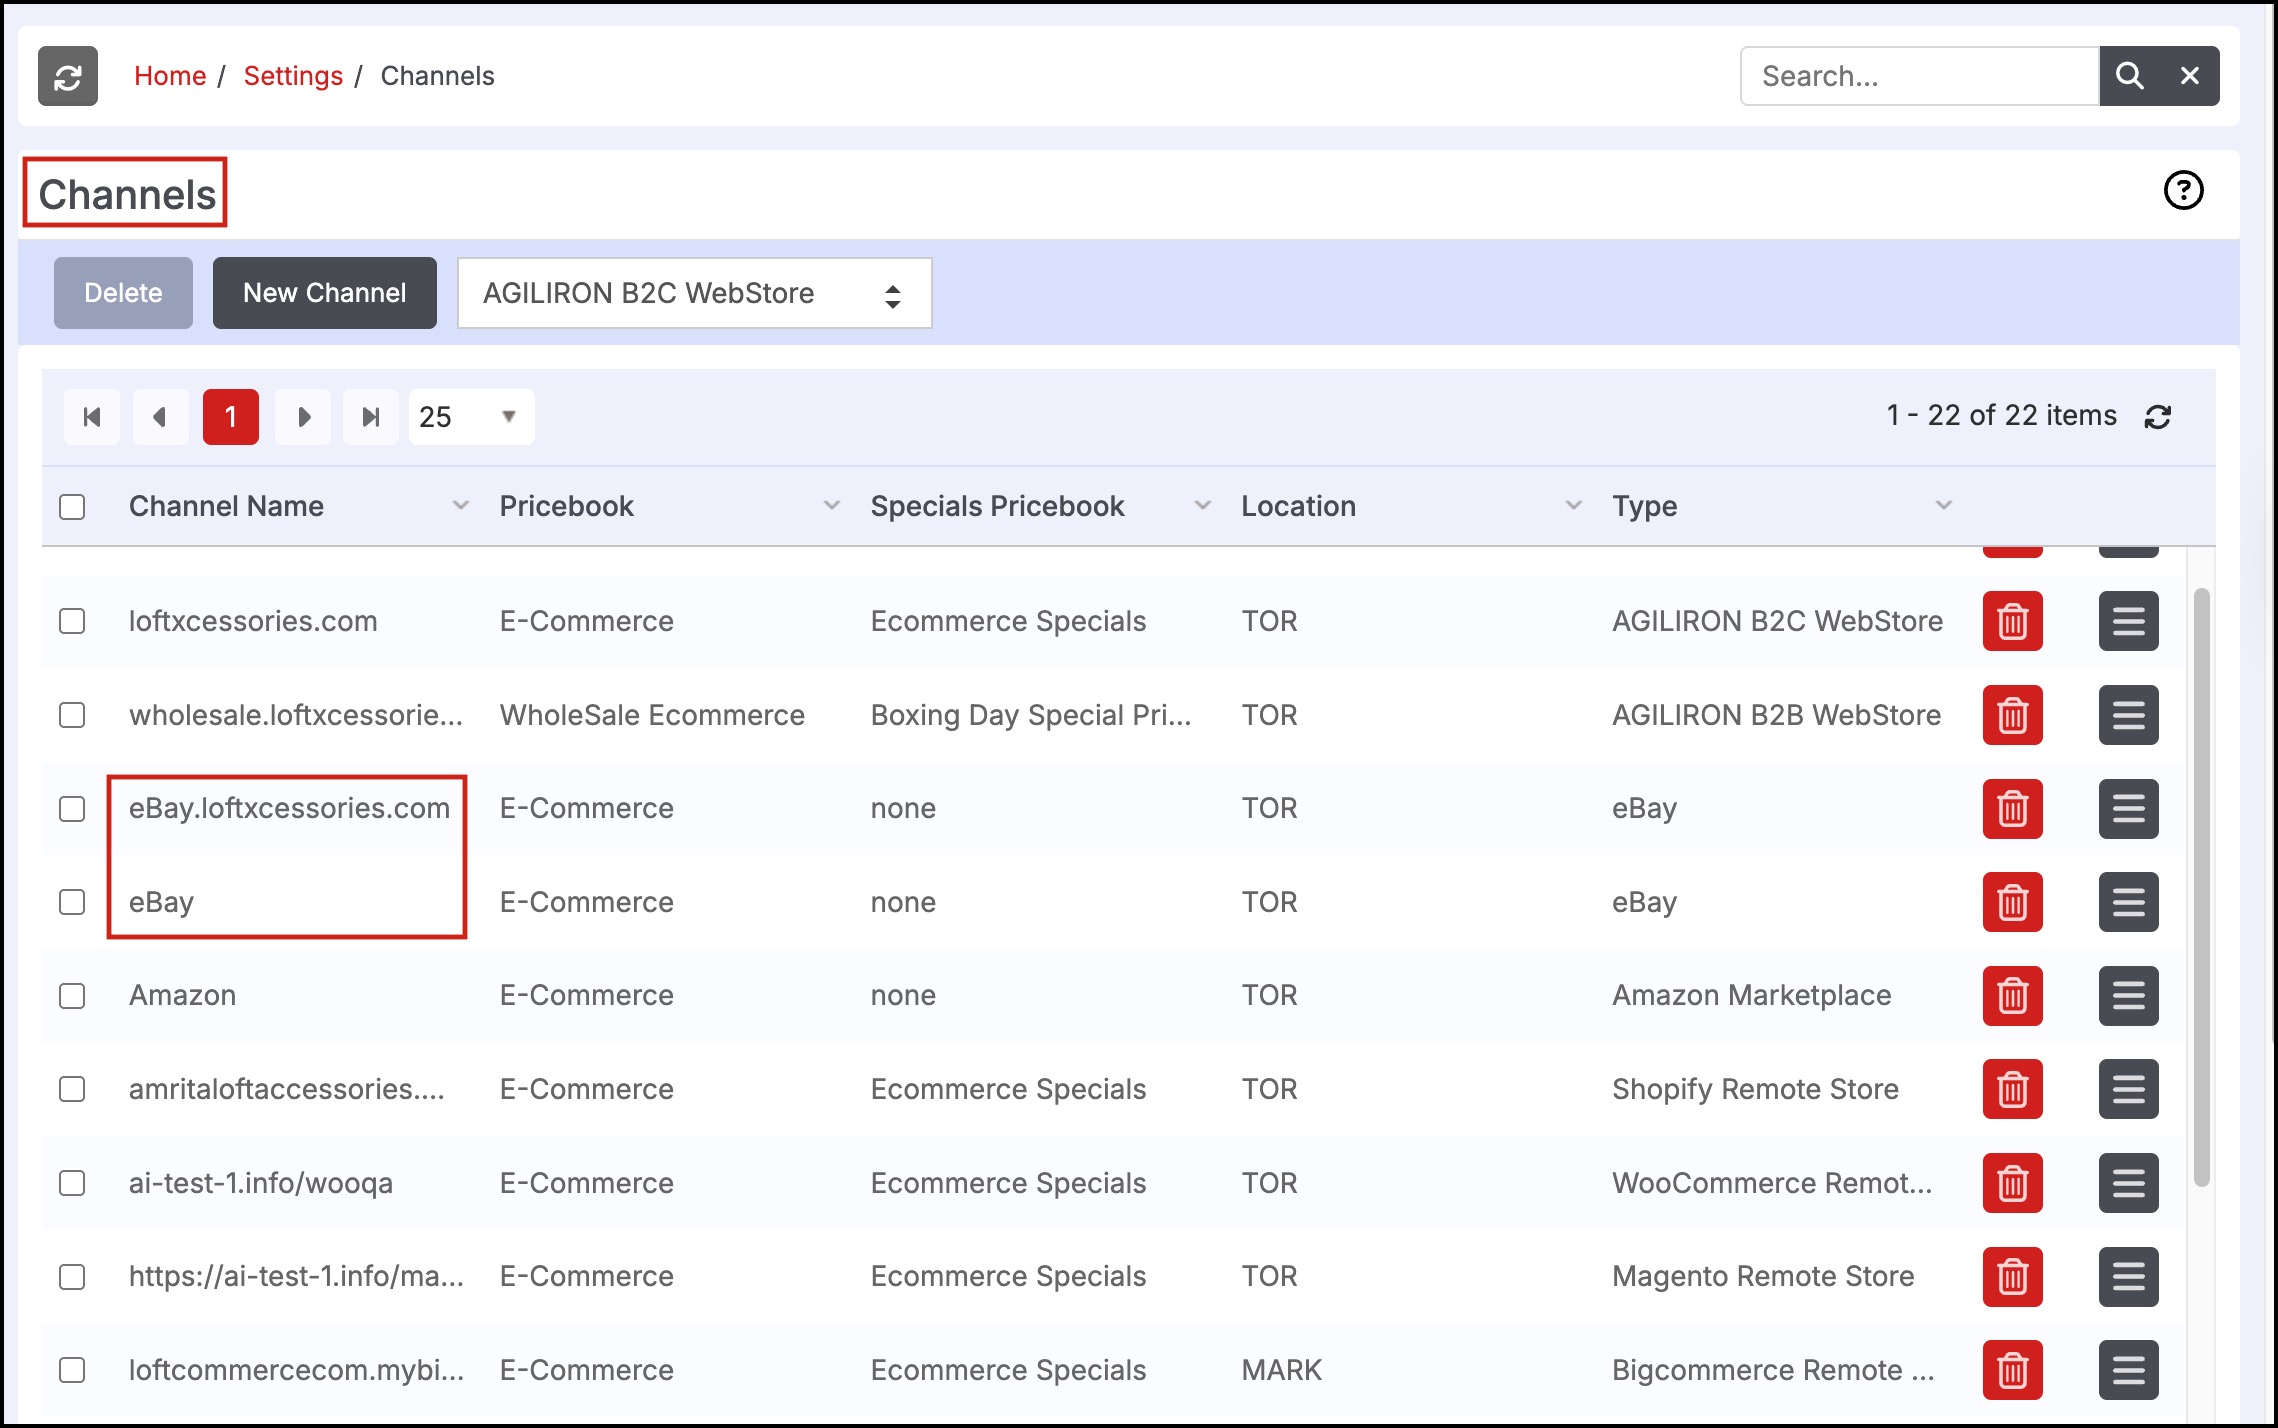Image resolution: width=2278 pixels, height=1428 pixels.
Task: Click the refresh icon beside Home breadcrumb
Action: (x=68, y=76)
